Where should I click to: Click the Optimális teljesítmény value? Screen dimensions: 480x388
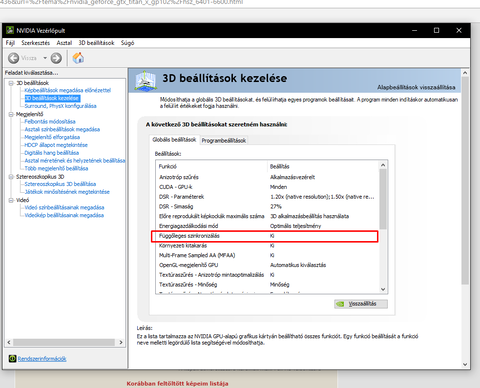295,226
